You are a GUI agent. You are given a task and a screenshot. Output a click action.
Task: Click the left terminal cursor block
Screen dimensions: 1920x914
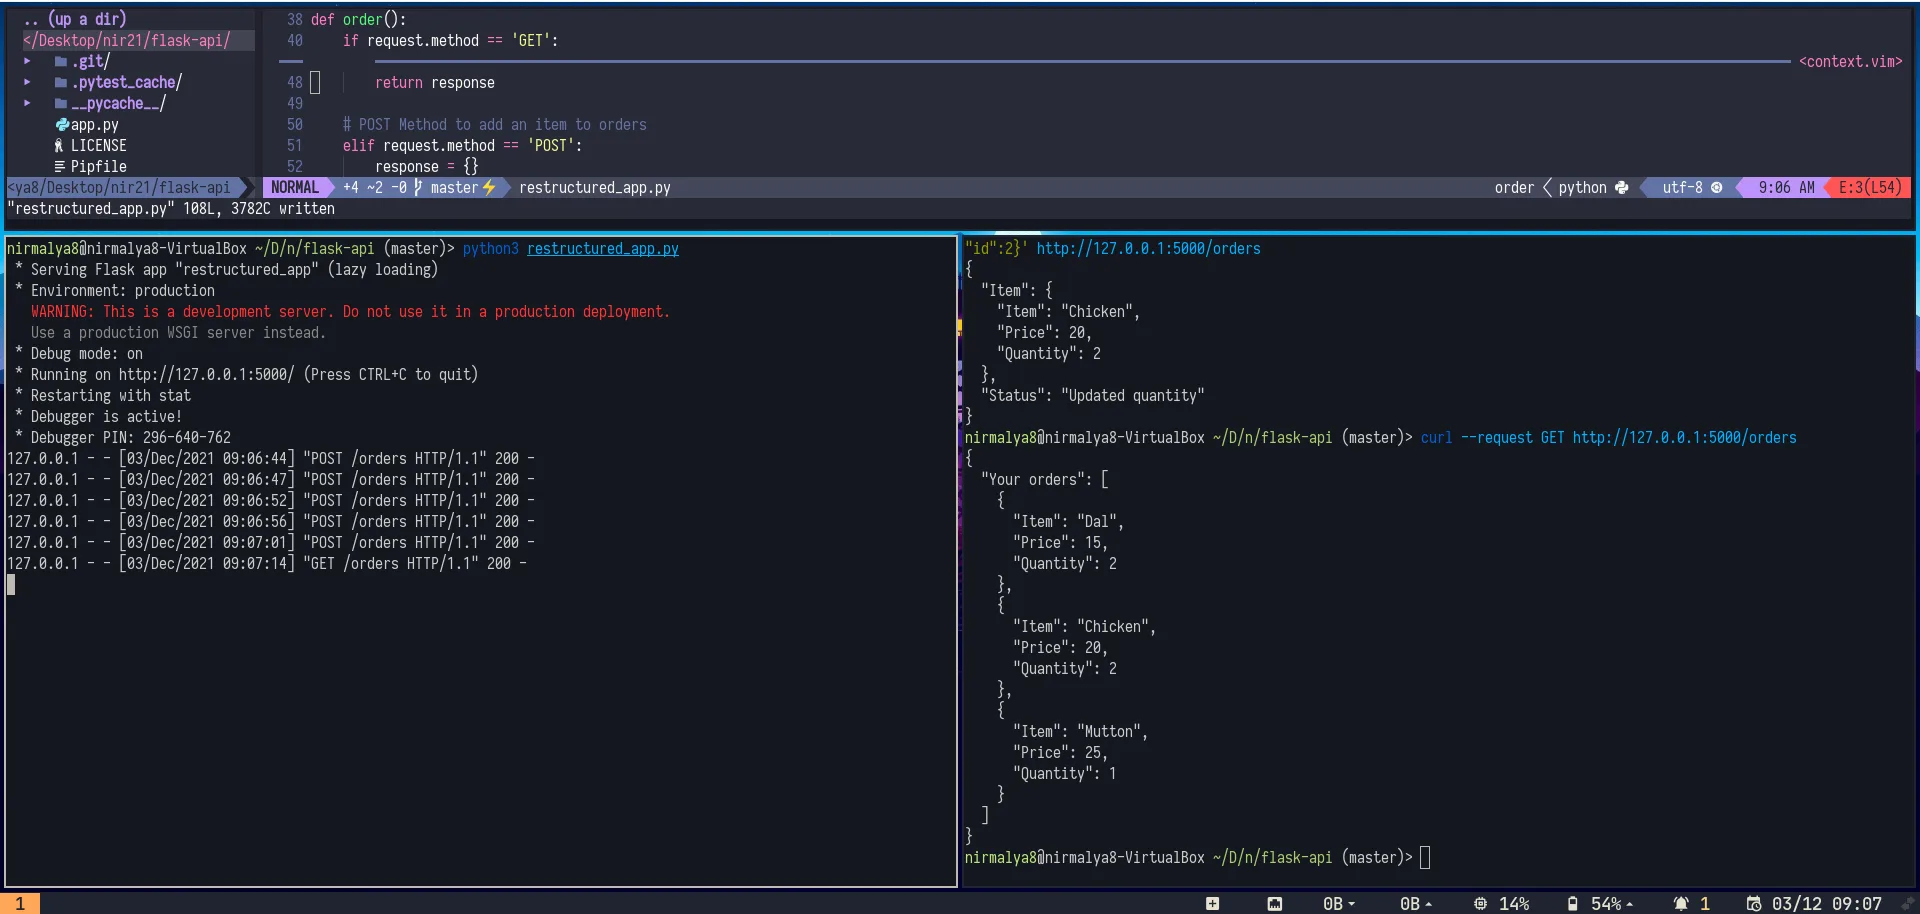11,585
